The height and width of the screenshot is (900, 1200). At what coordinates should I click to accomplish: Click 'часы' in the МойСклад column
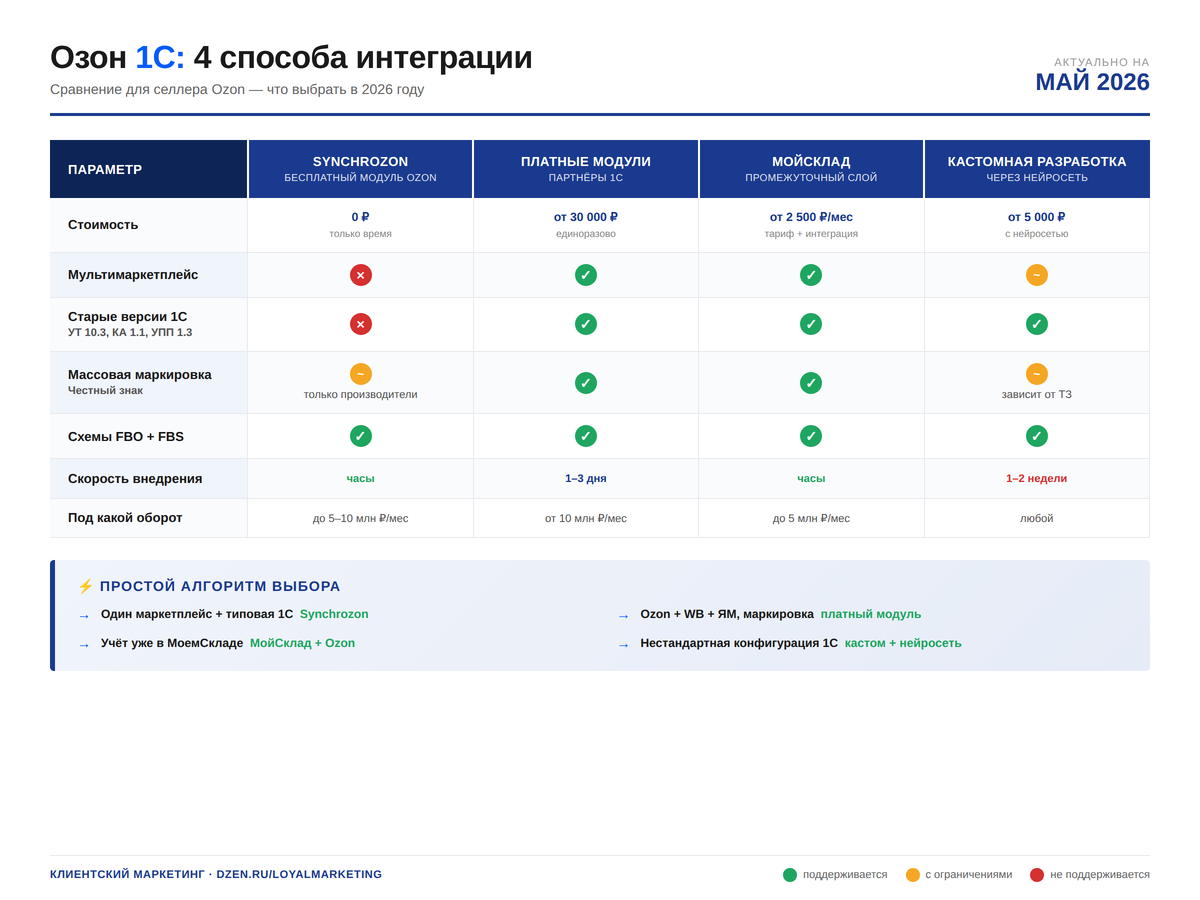811,478
